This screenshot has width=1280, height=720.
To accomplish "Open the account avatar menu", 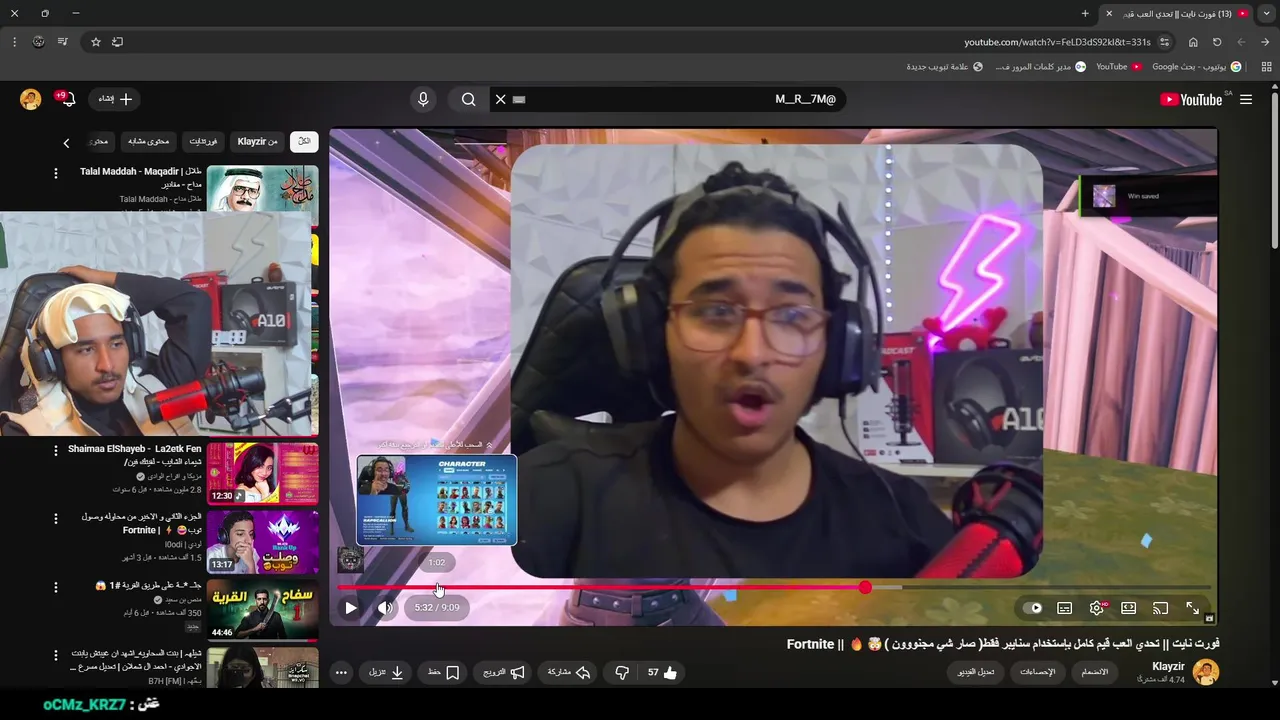I will (31, 99).
